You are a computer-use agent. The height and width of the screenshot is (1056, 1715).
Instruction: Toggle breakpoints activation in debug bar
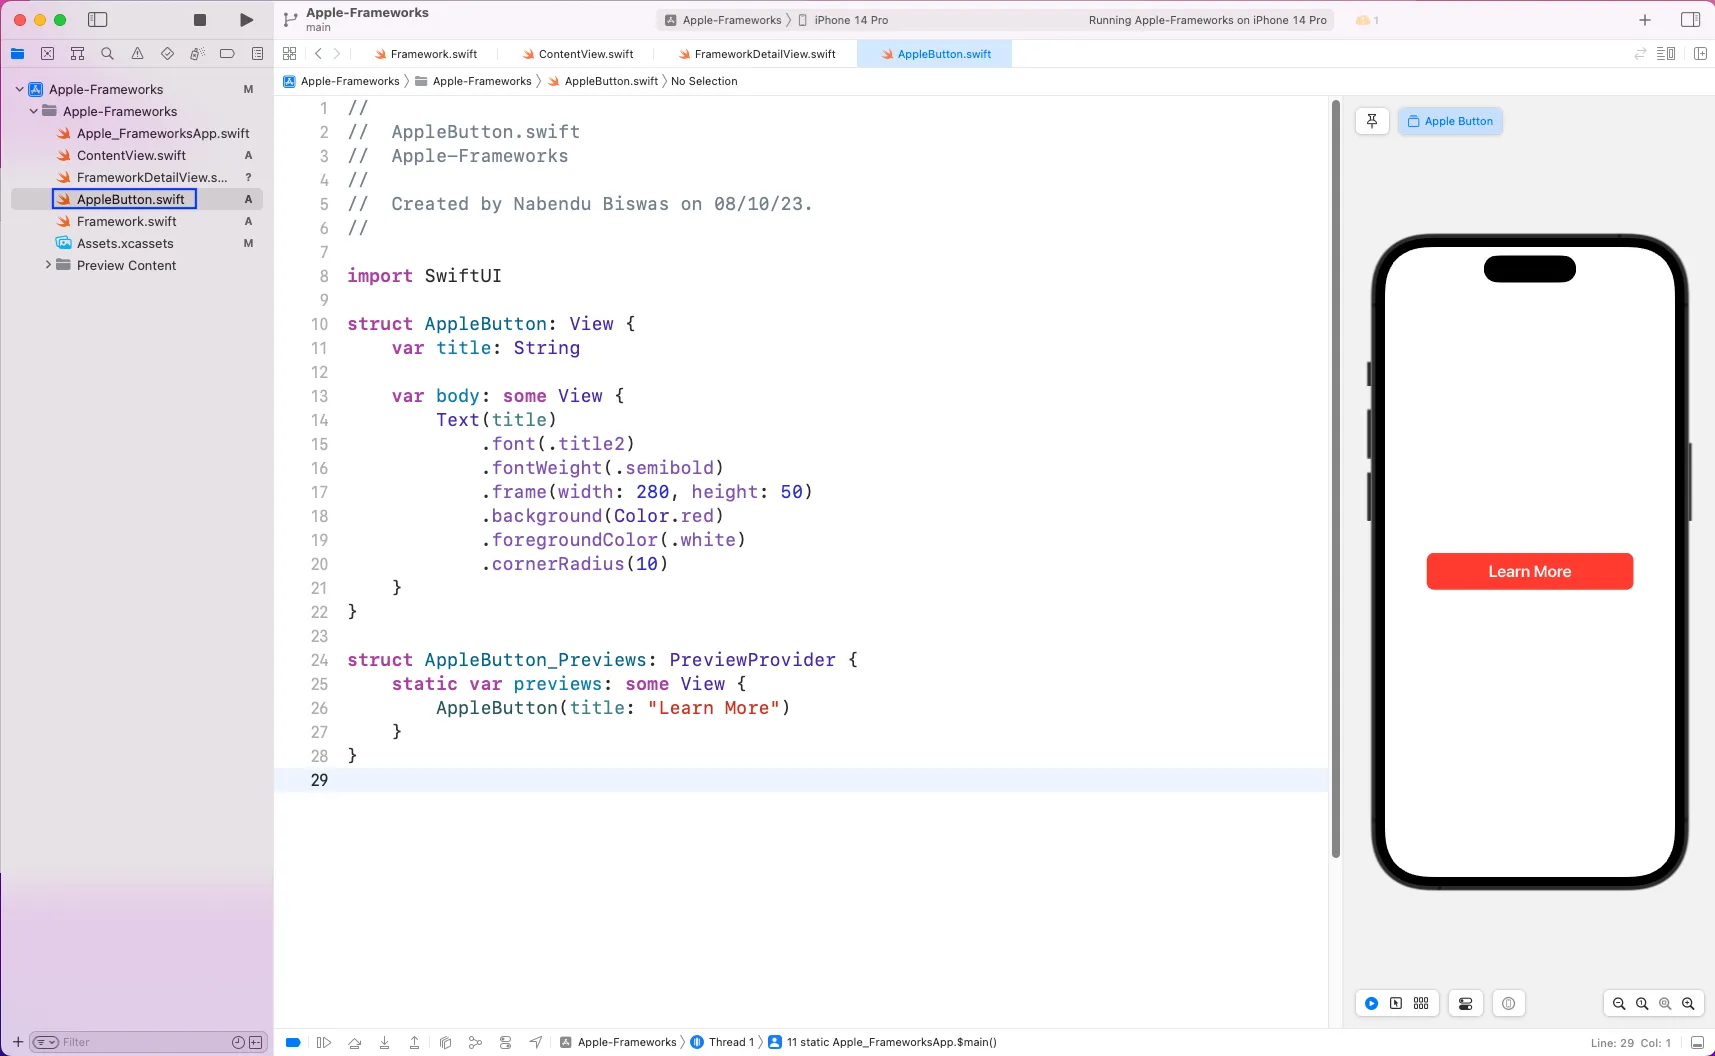[x=293, y=1042]
